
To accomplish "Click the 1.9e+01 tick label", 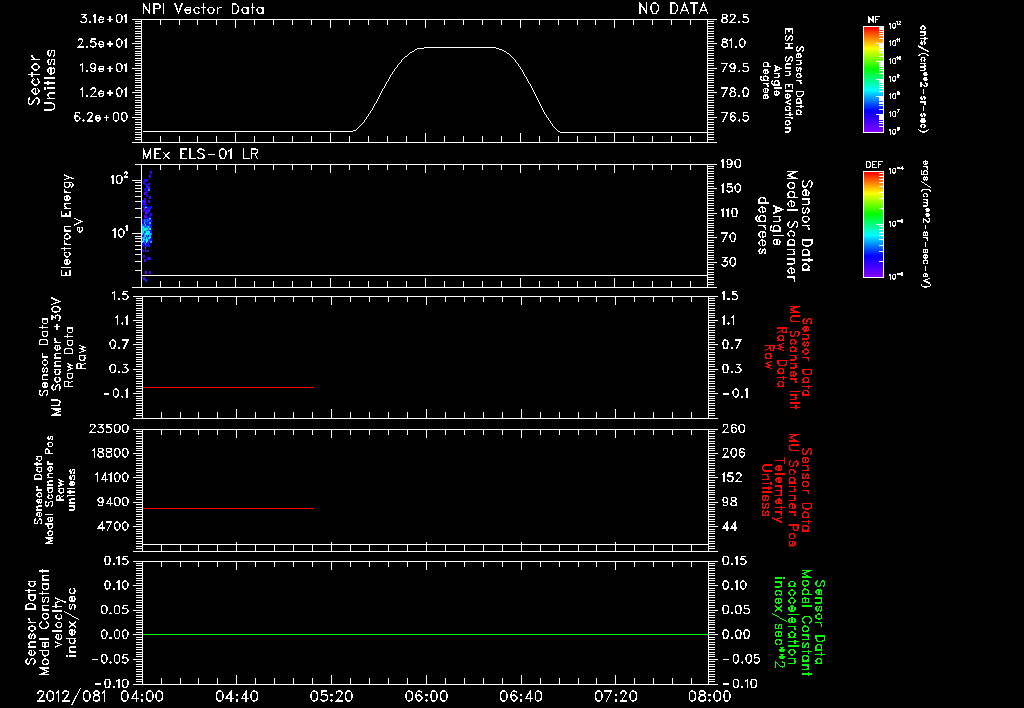I will [x=104, y=68].
